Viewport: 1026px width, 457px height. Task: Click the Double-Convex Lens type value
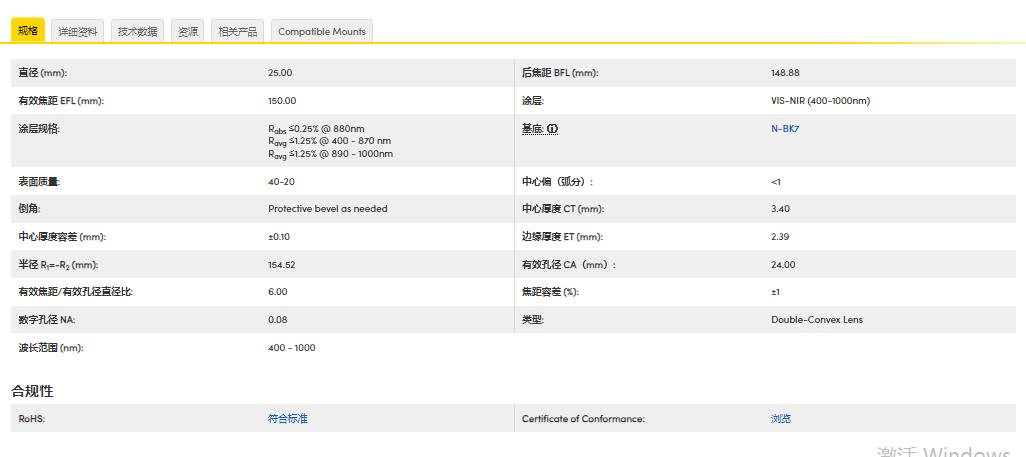(x=816, y=320)
